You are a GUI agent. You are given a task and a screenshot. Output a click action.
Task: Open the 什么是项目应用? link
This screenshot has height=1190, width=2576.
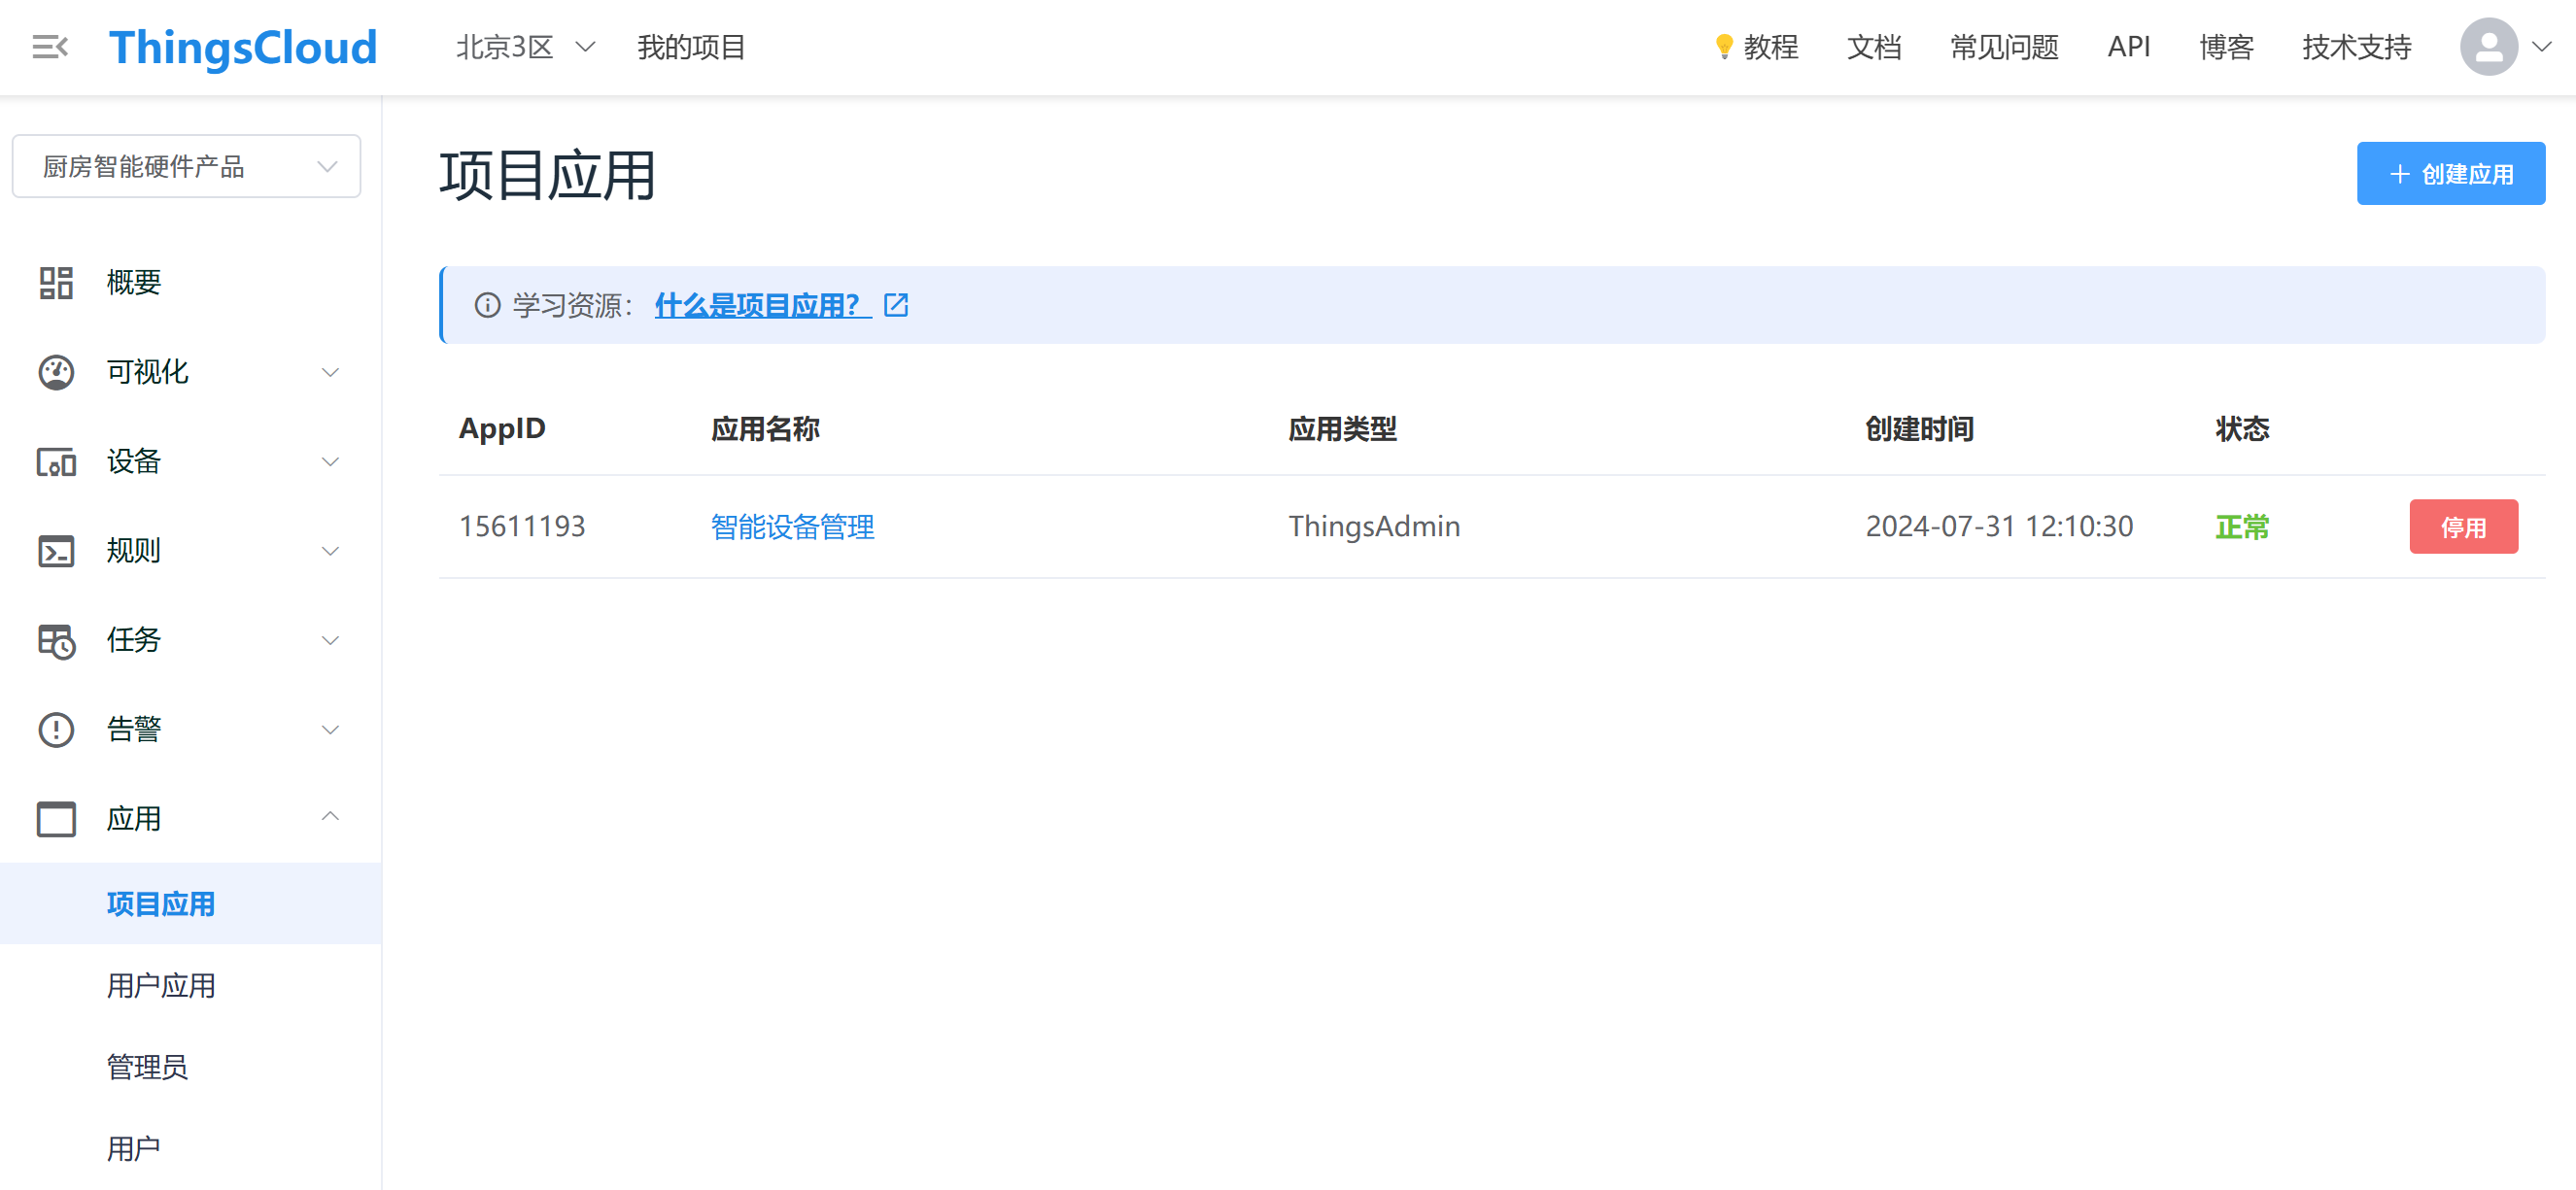coord(762,305)
